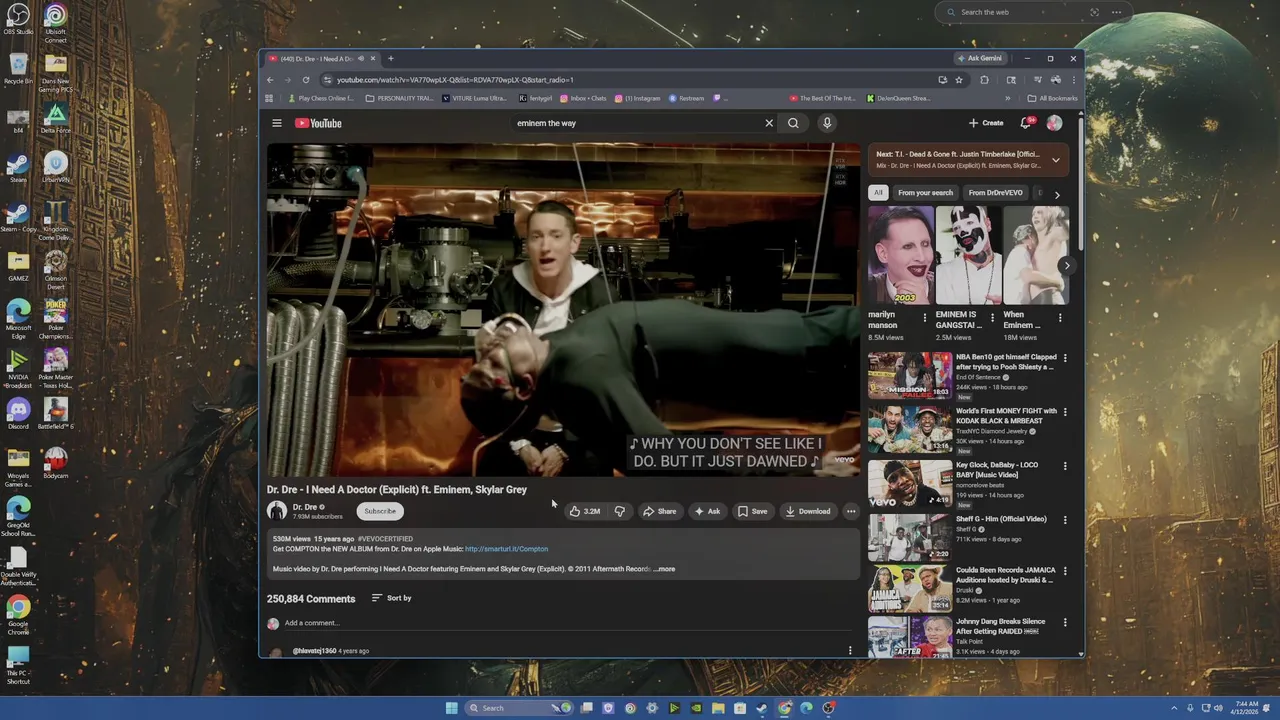This screenshot has height=720, width=1280.
Task: Open Chrome apps grid in bookmarks bar
Action: [x=269, y=98]
